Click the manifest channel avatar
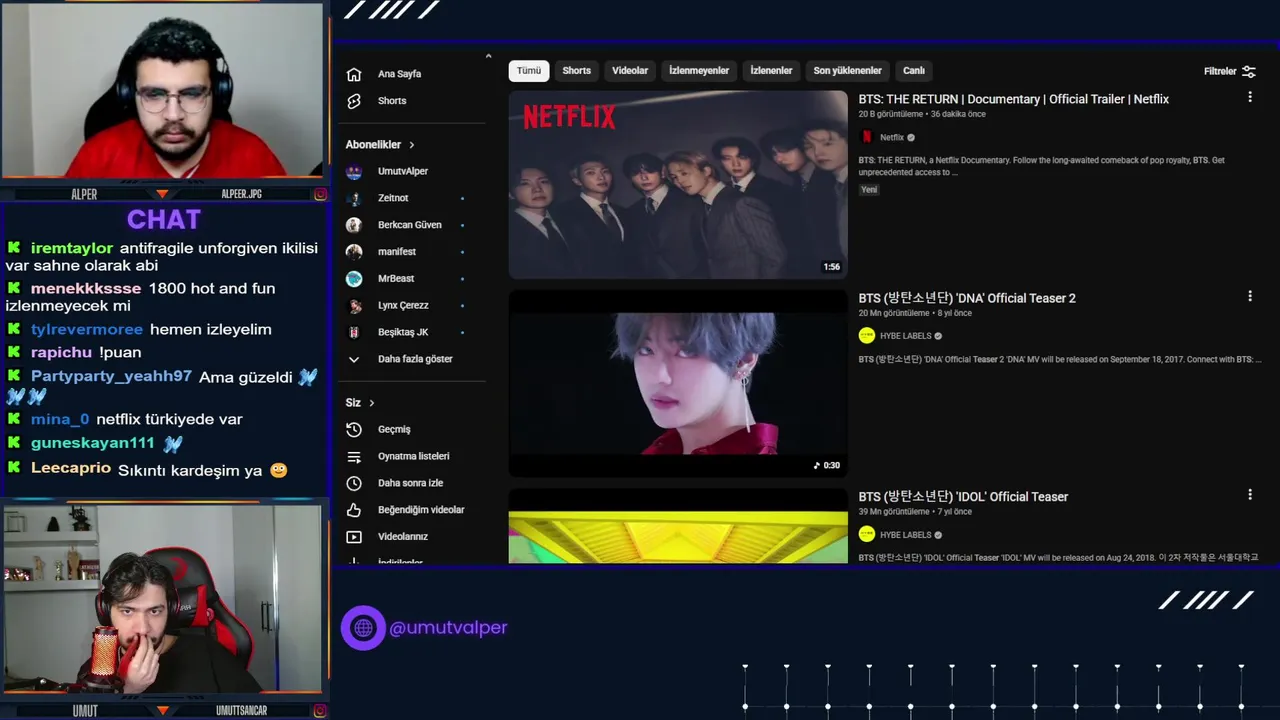The height and width of the screenshot is (720, 1280). click(354, 252)
